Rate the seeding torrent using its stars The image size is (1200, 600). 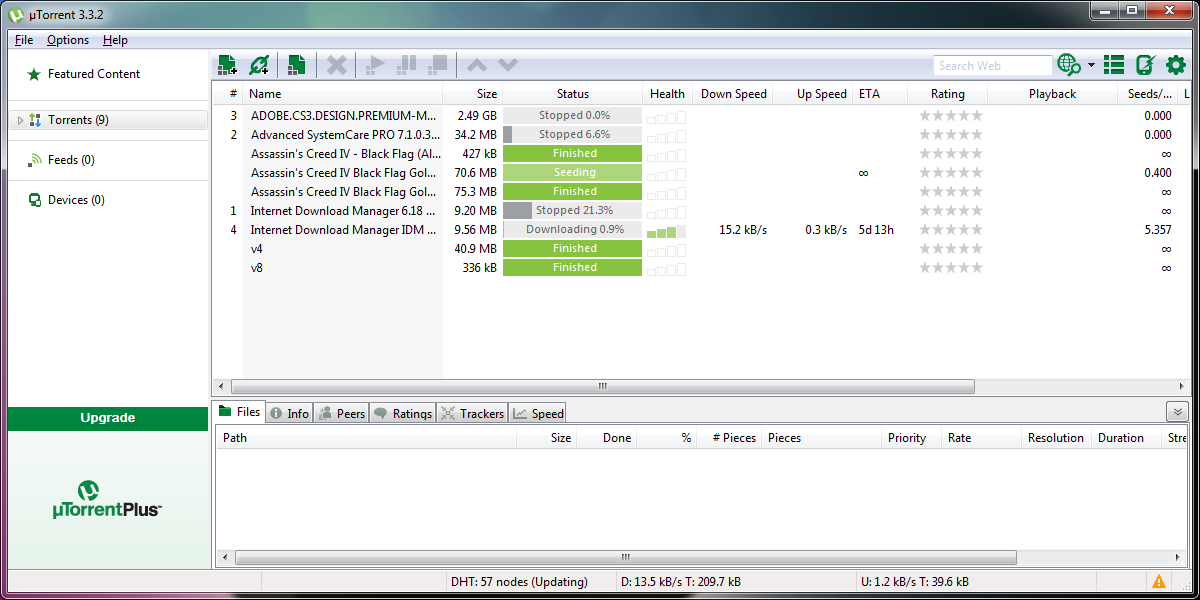(x=950, y=172)
